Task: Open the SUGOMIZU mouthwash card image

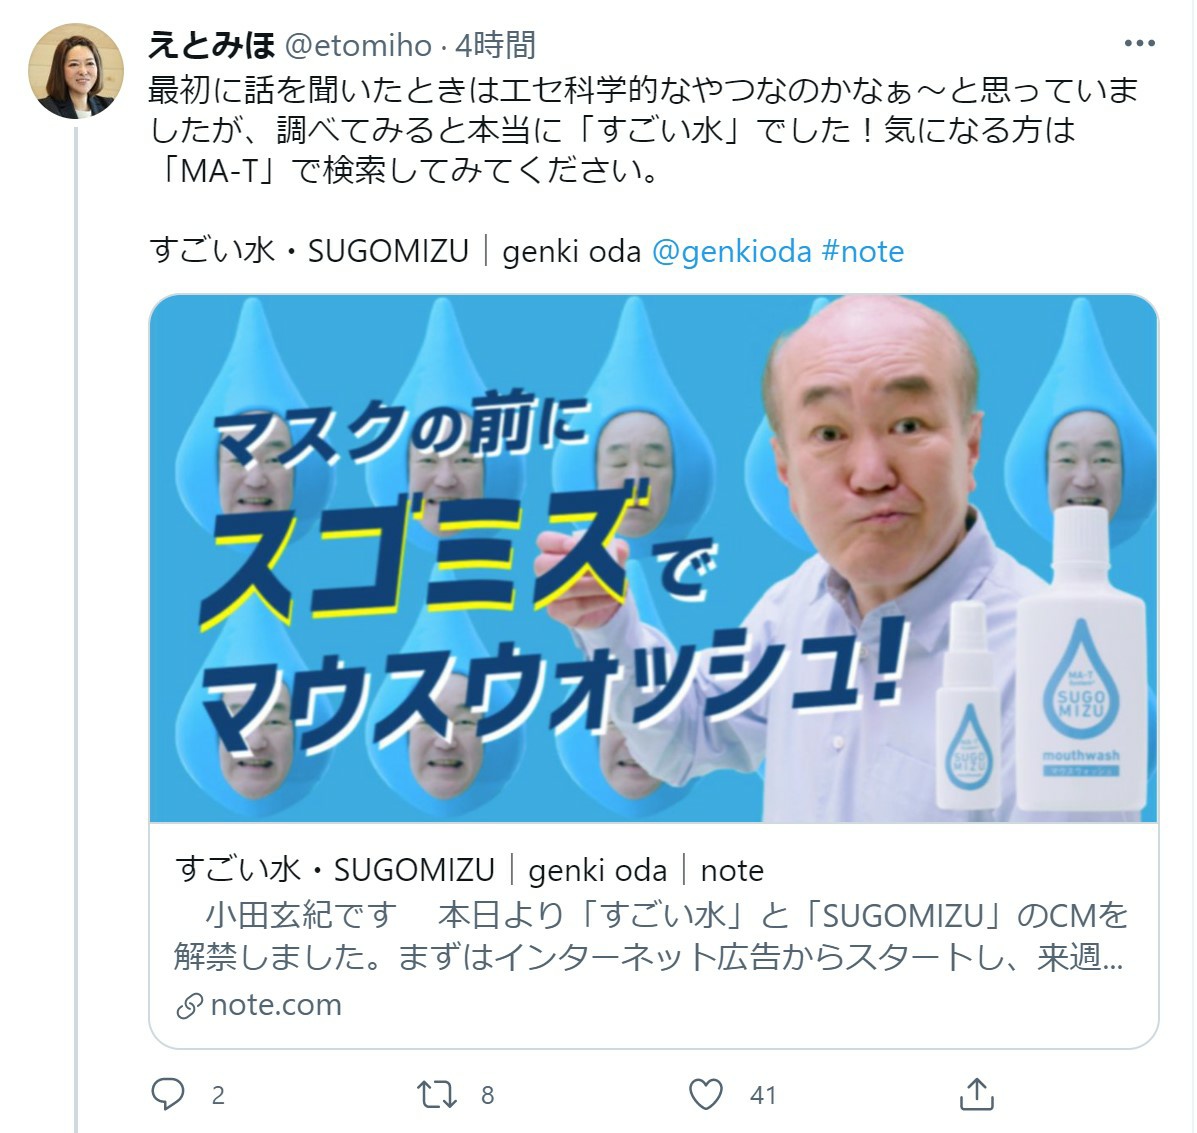Action: point(653,559)
